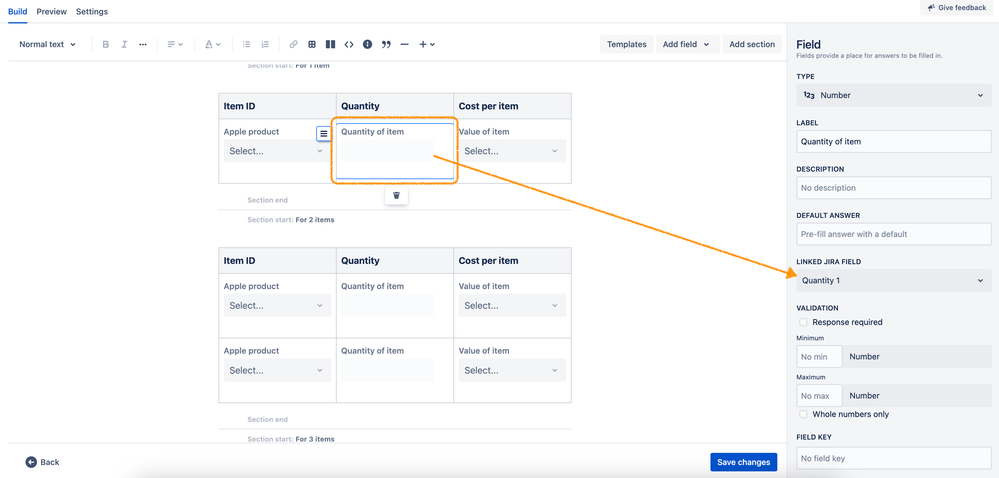
Task: Insert a numbered list
Action: pyautogui.click(x=265, y=45)
